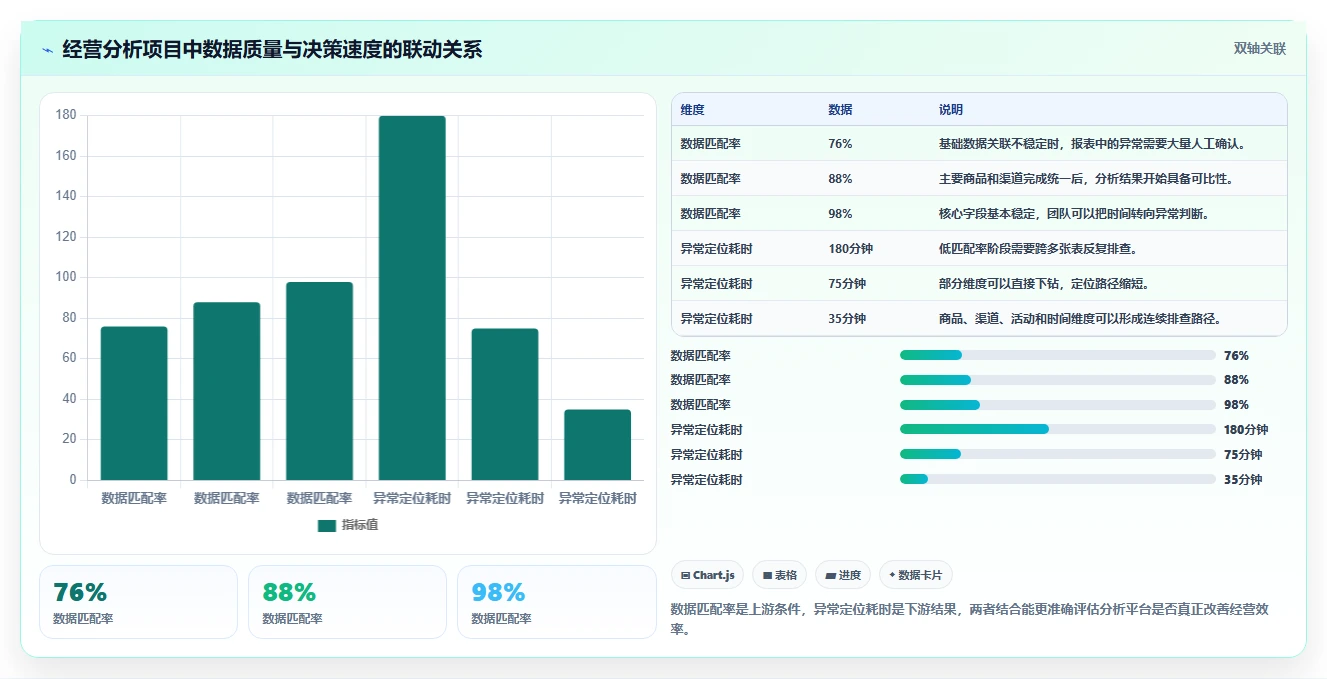This screenshot has height=679, width=1327.
Task: Click the 数据卡片 tag sparkle icon
Action: [892, 575]
